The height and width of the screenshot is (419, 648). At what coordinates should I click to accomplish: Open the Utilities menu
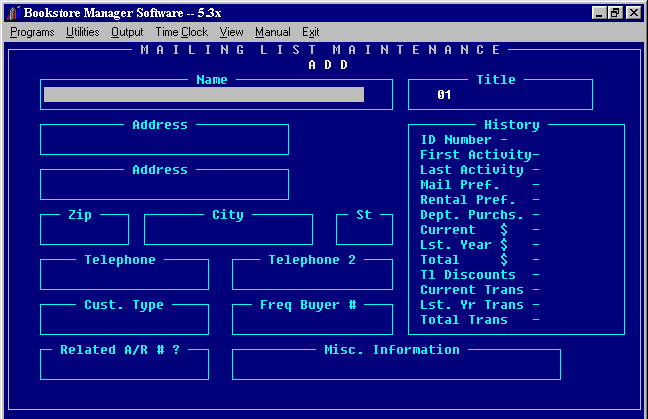tap(83, 32)
